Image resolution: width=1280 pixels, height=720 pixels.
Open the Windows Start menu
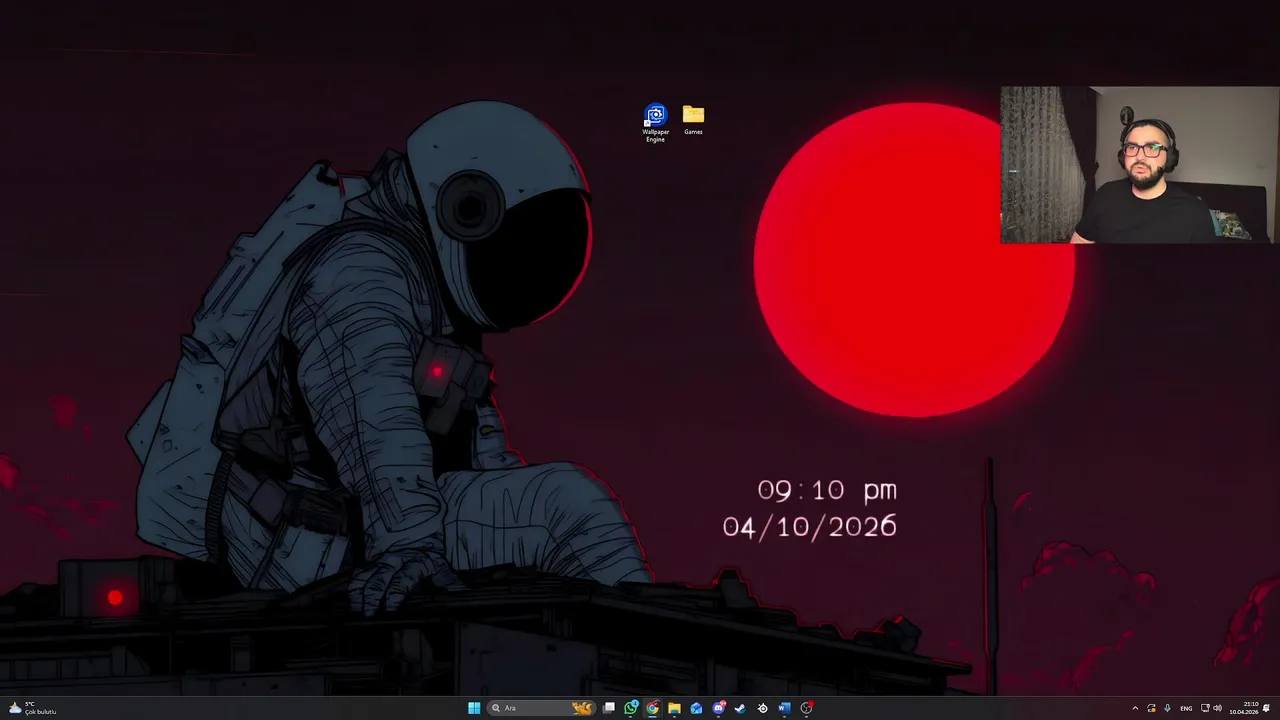pyautogui.click(x=474, y=708)
